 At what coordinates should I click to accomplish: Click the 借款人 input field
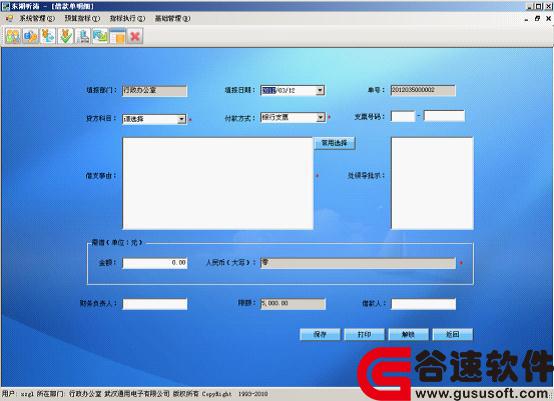(423, 304)
